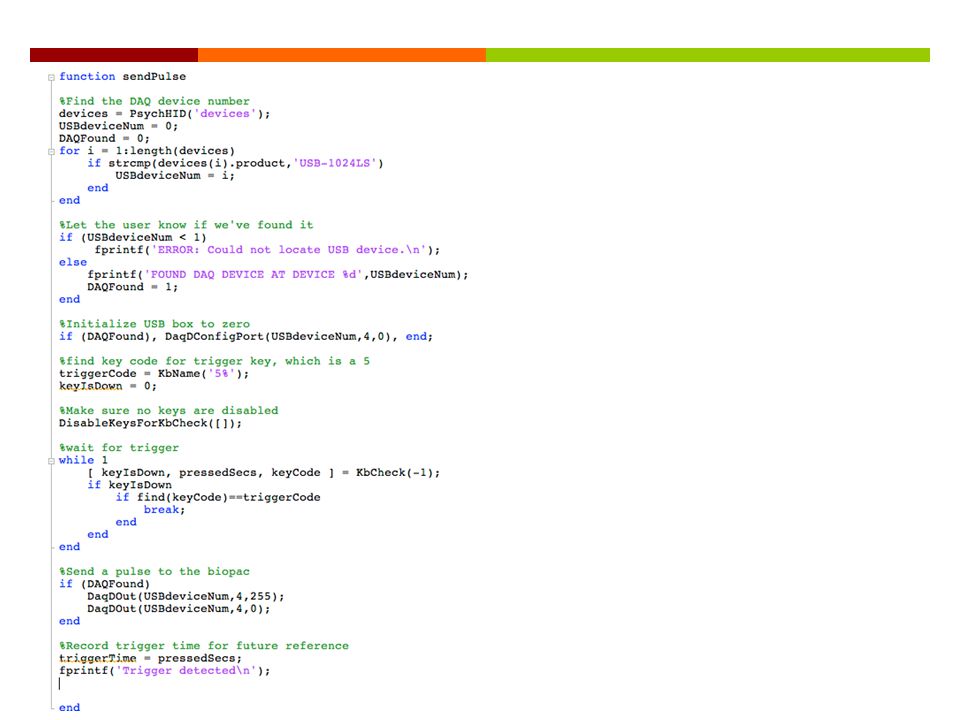Click the underlined 'triggerTime = pressedSecs;' line
Image resolution: width=960 pixels, height=720 pixels.
(150, 658)
